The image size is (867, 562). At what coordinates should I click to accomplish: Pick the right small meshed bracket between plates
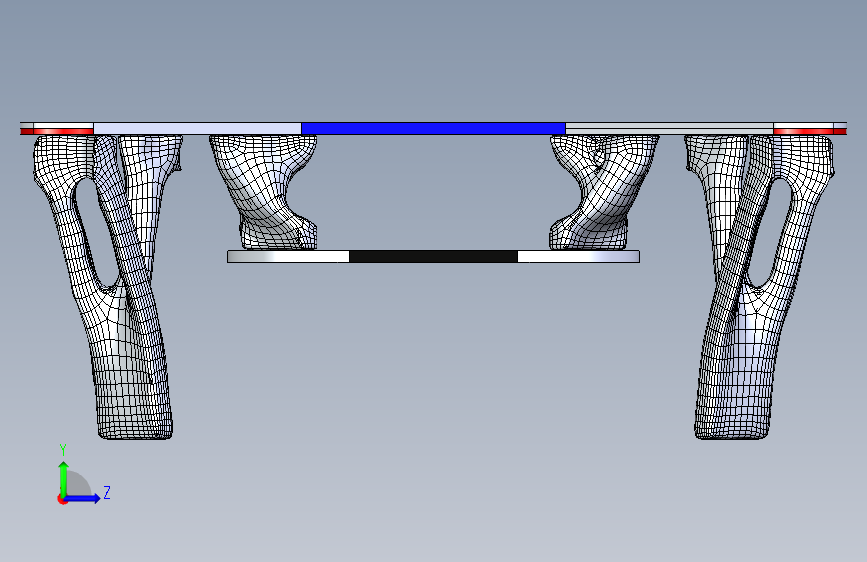pos(603,191)
